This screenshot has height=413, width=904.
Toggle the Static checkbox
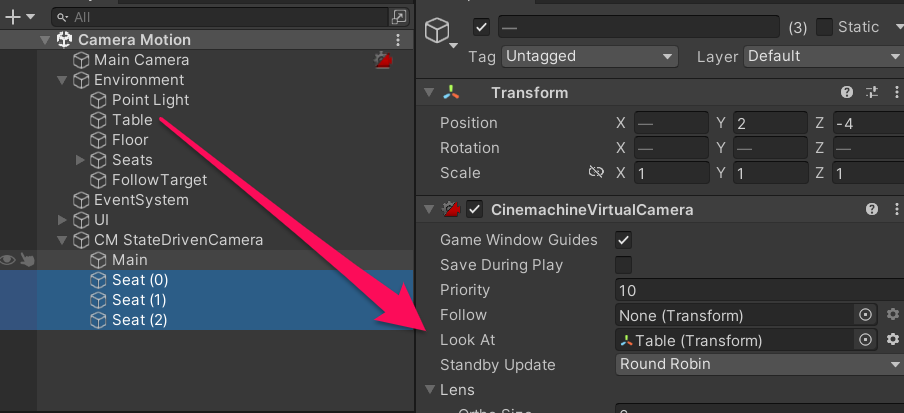point(825,27)
